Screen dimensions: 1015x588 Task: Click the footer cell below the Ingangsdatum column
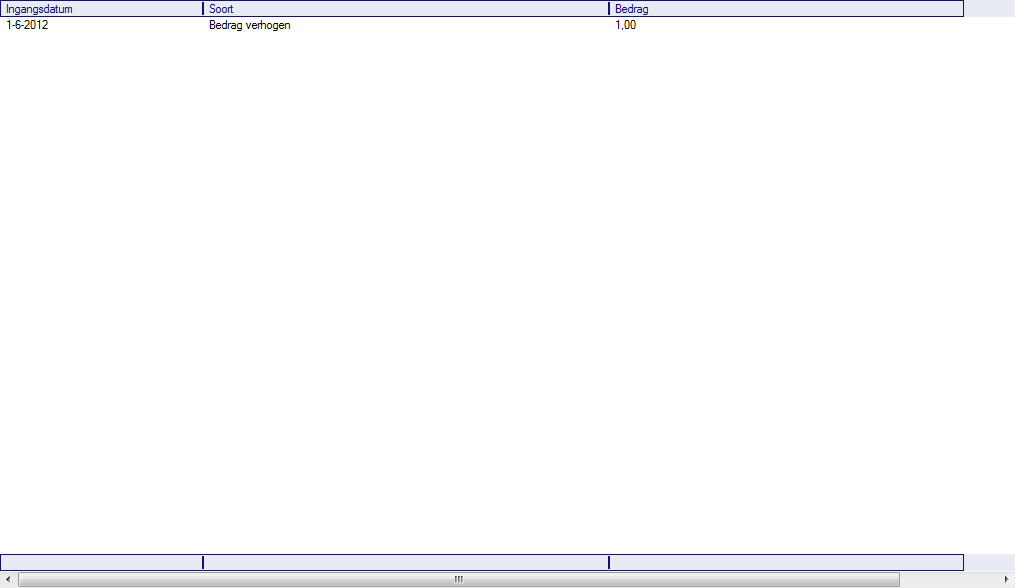coord(100,563)
